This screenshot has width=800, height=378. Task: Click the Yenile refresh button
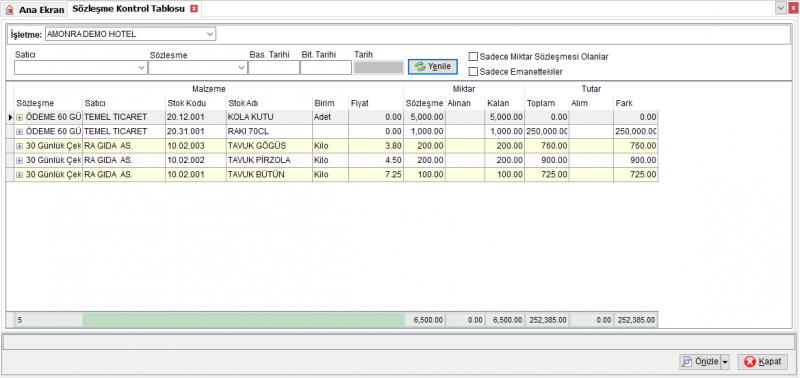[433, 66]
